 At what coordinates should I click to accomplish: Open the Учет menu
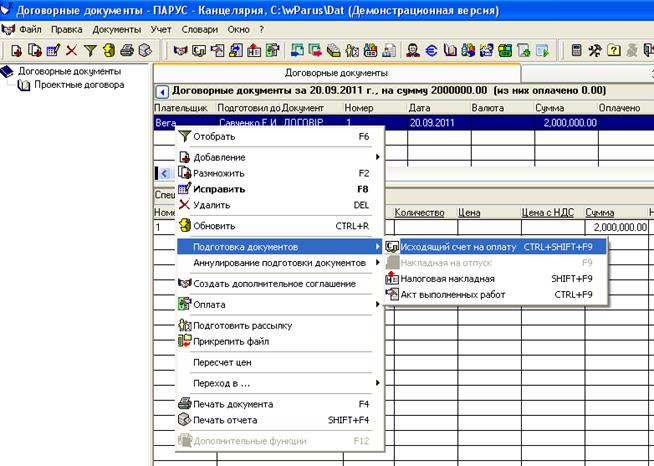161,30
